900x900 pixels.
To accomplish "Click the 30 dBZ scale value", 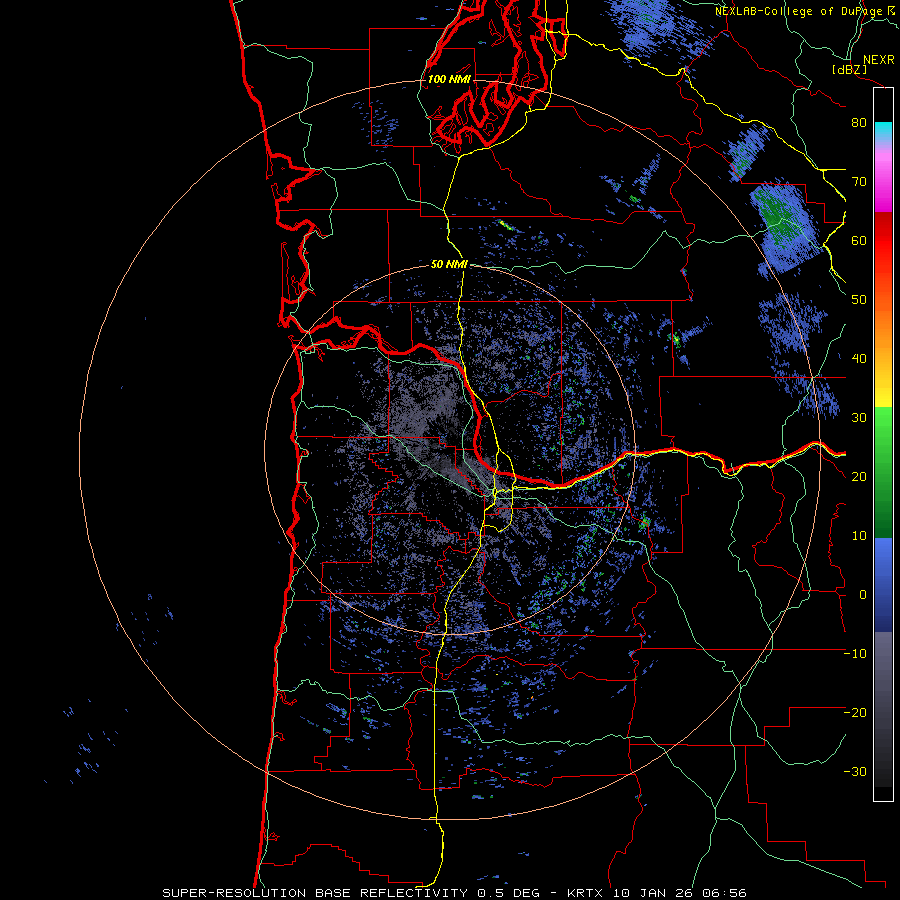I will pyautogui.click(x=859, y=418).
